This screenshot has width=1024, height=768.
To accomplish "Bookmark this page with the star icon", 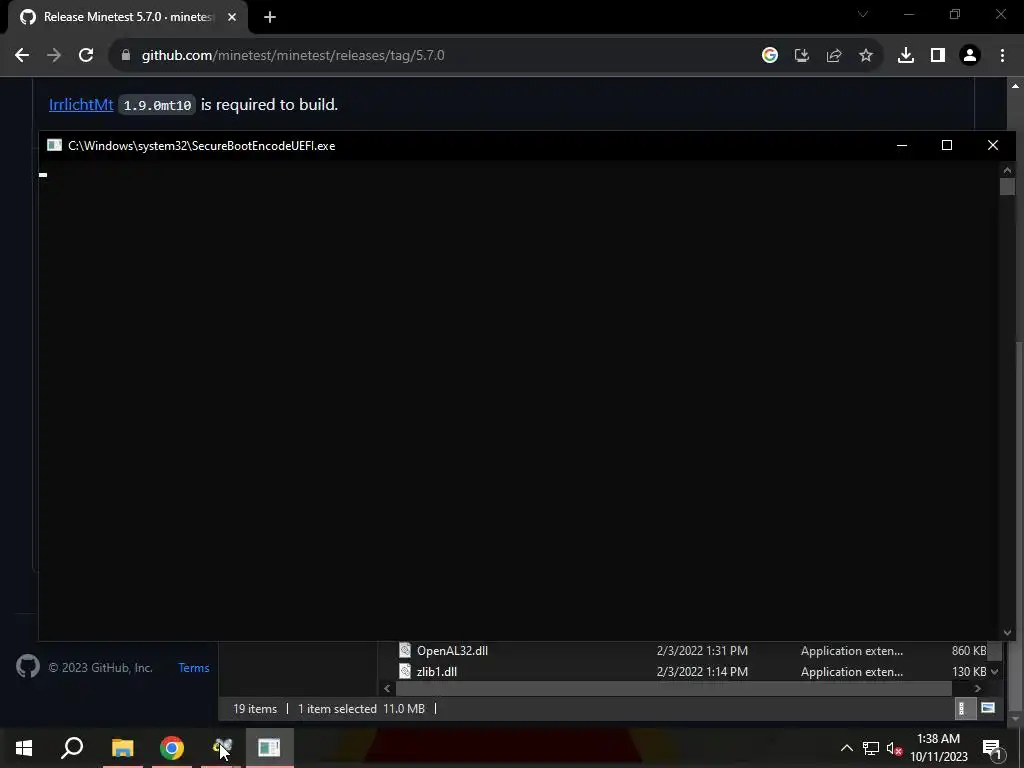I will coord(866,56).
